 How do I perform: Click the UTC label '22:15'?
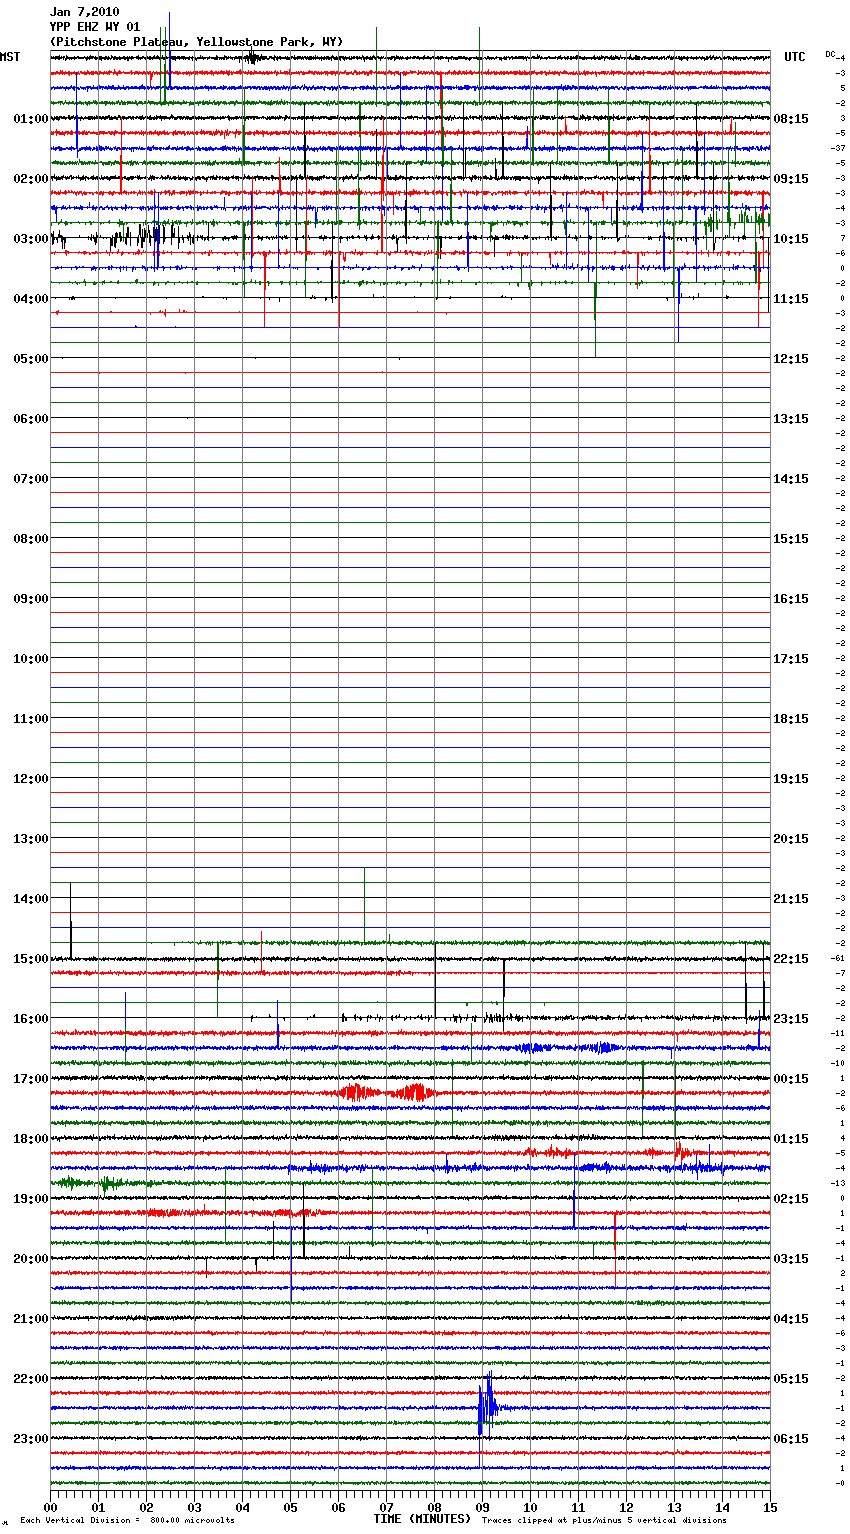[791, 959]
